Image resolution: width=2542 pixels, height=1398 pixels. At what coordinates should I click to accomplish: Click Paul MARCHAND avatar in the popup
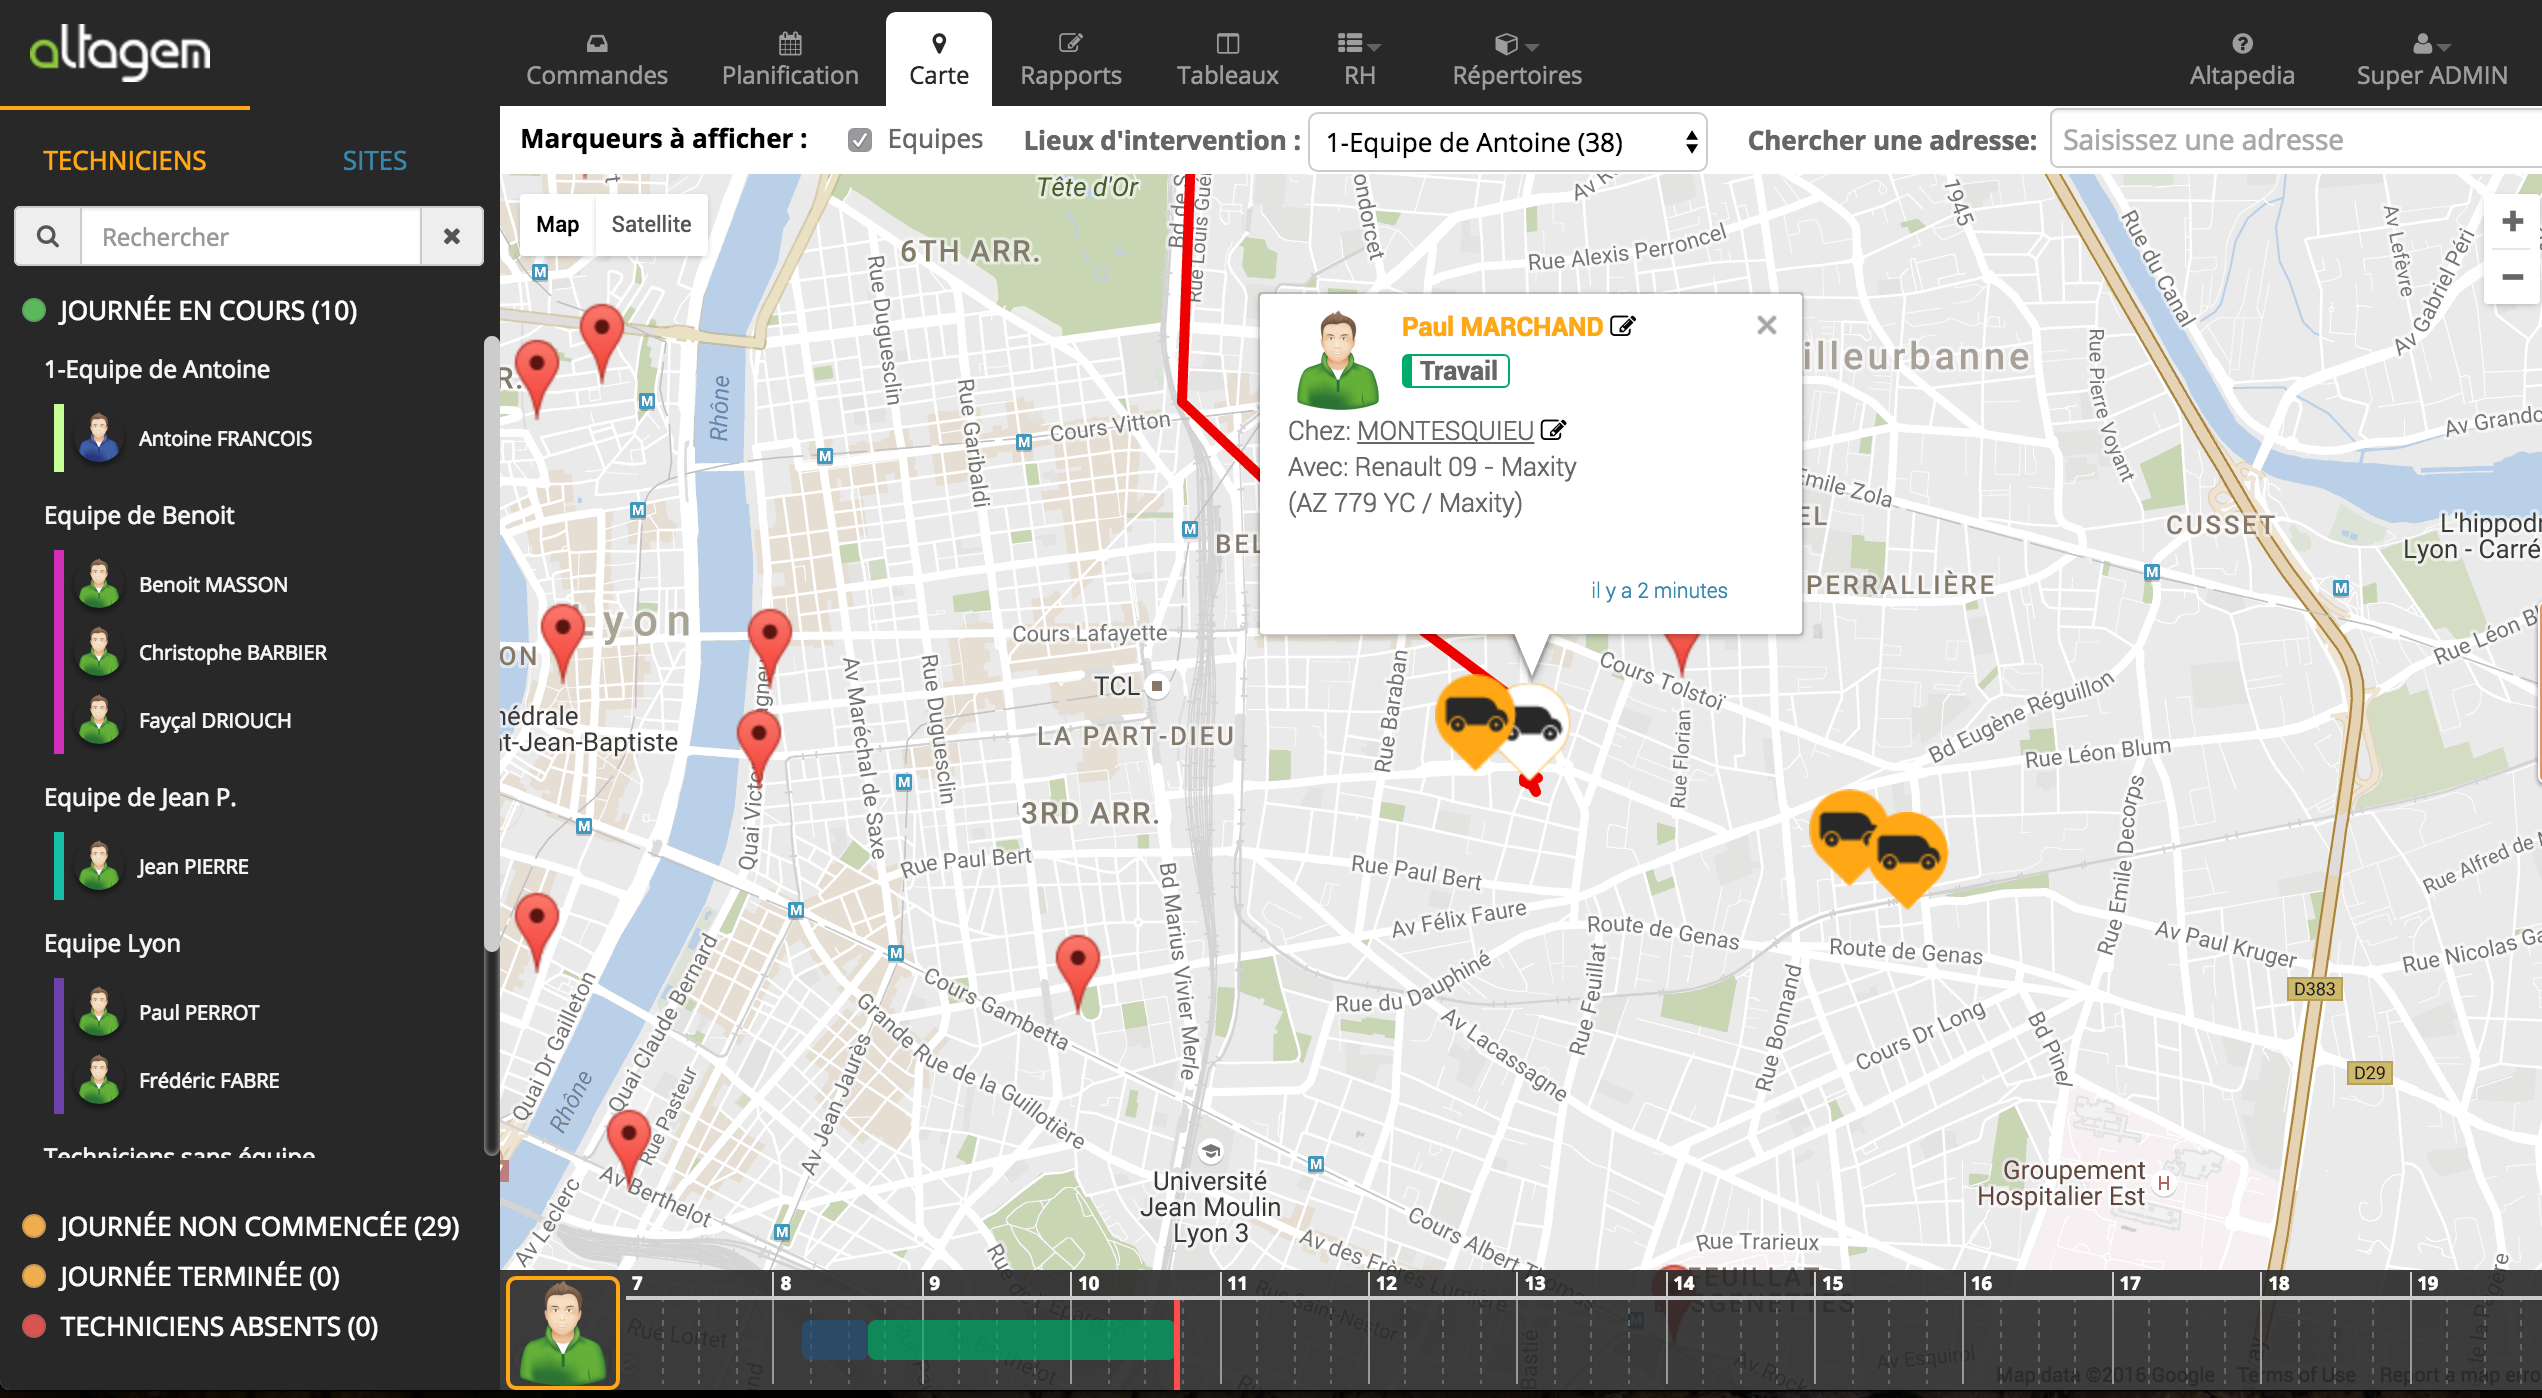point(1337,360)
